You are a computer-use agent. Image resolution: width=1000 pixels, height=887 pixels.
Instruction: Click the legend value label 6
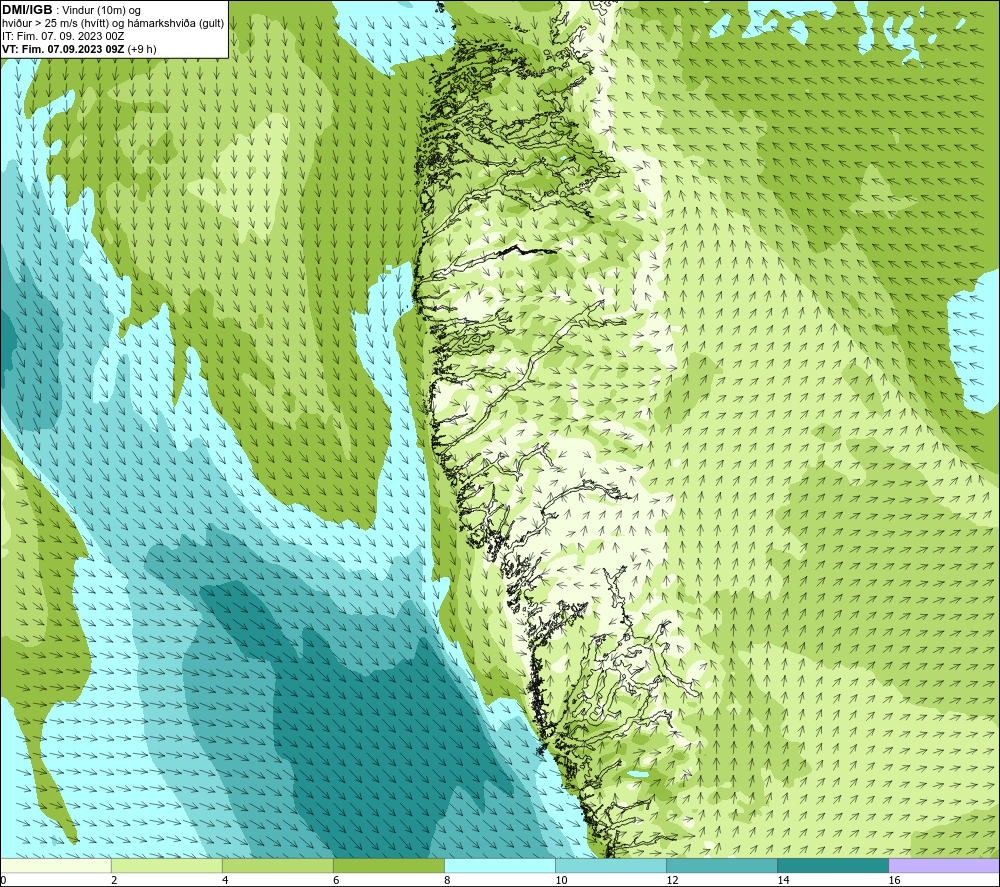point(336,880)
